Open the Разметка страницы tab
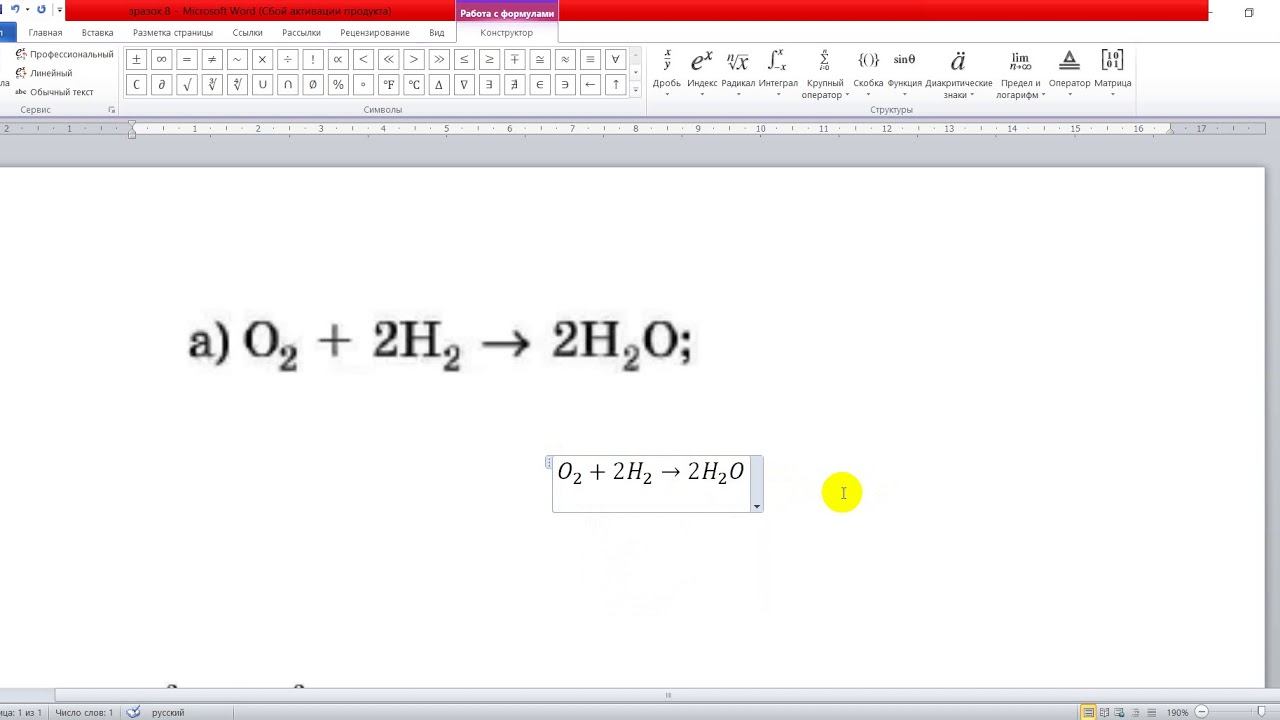 click(x=173, y=33)
